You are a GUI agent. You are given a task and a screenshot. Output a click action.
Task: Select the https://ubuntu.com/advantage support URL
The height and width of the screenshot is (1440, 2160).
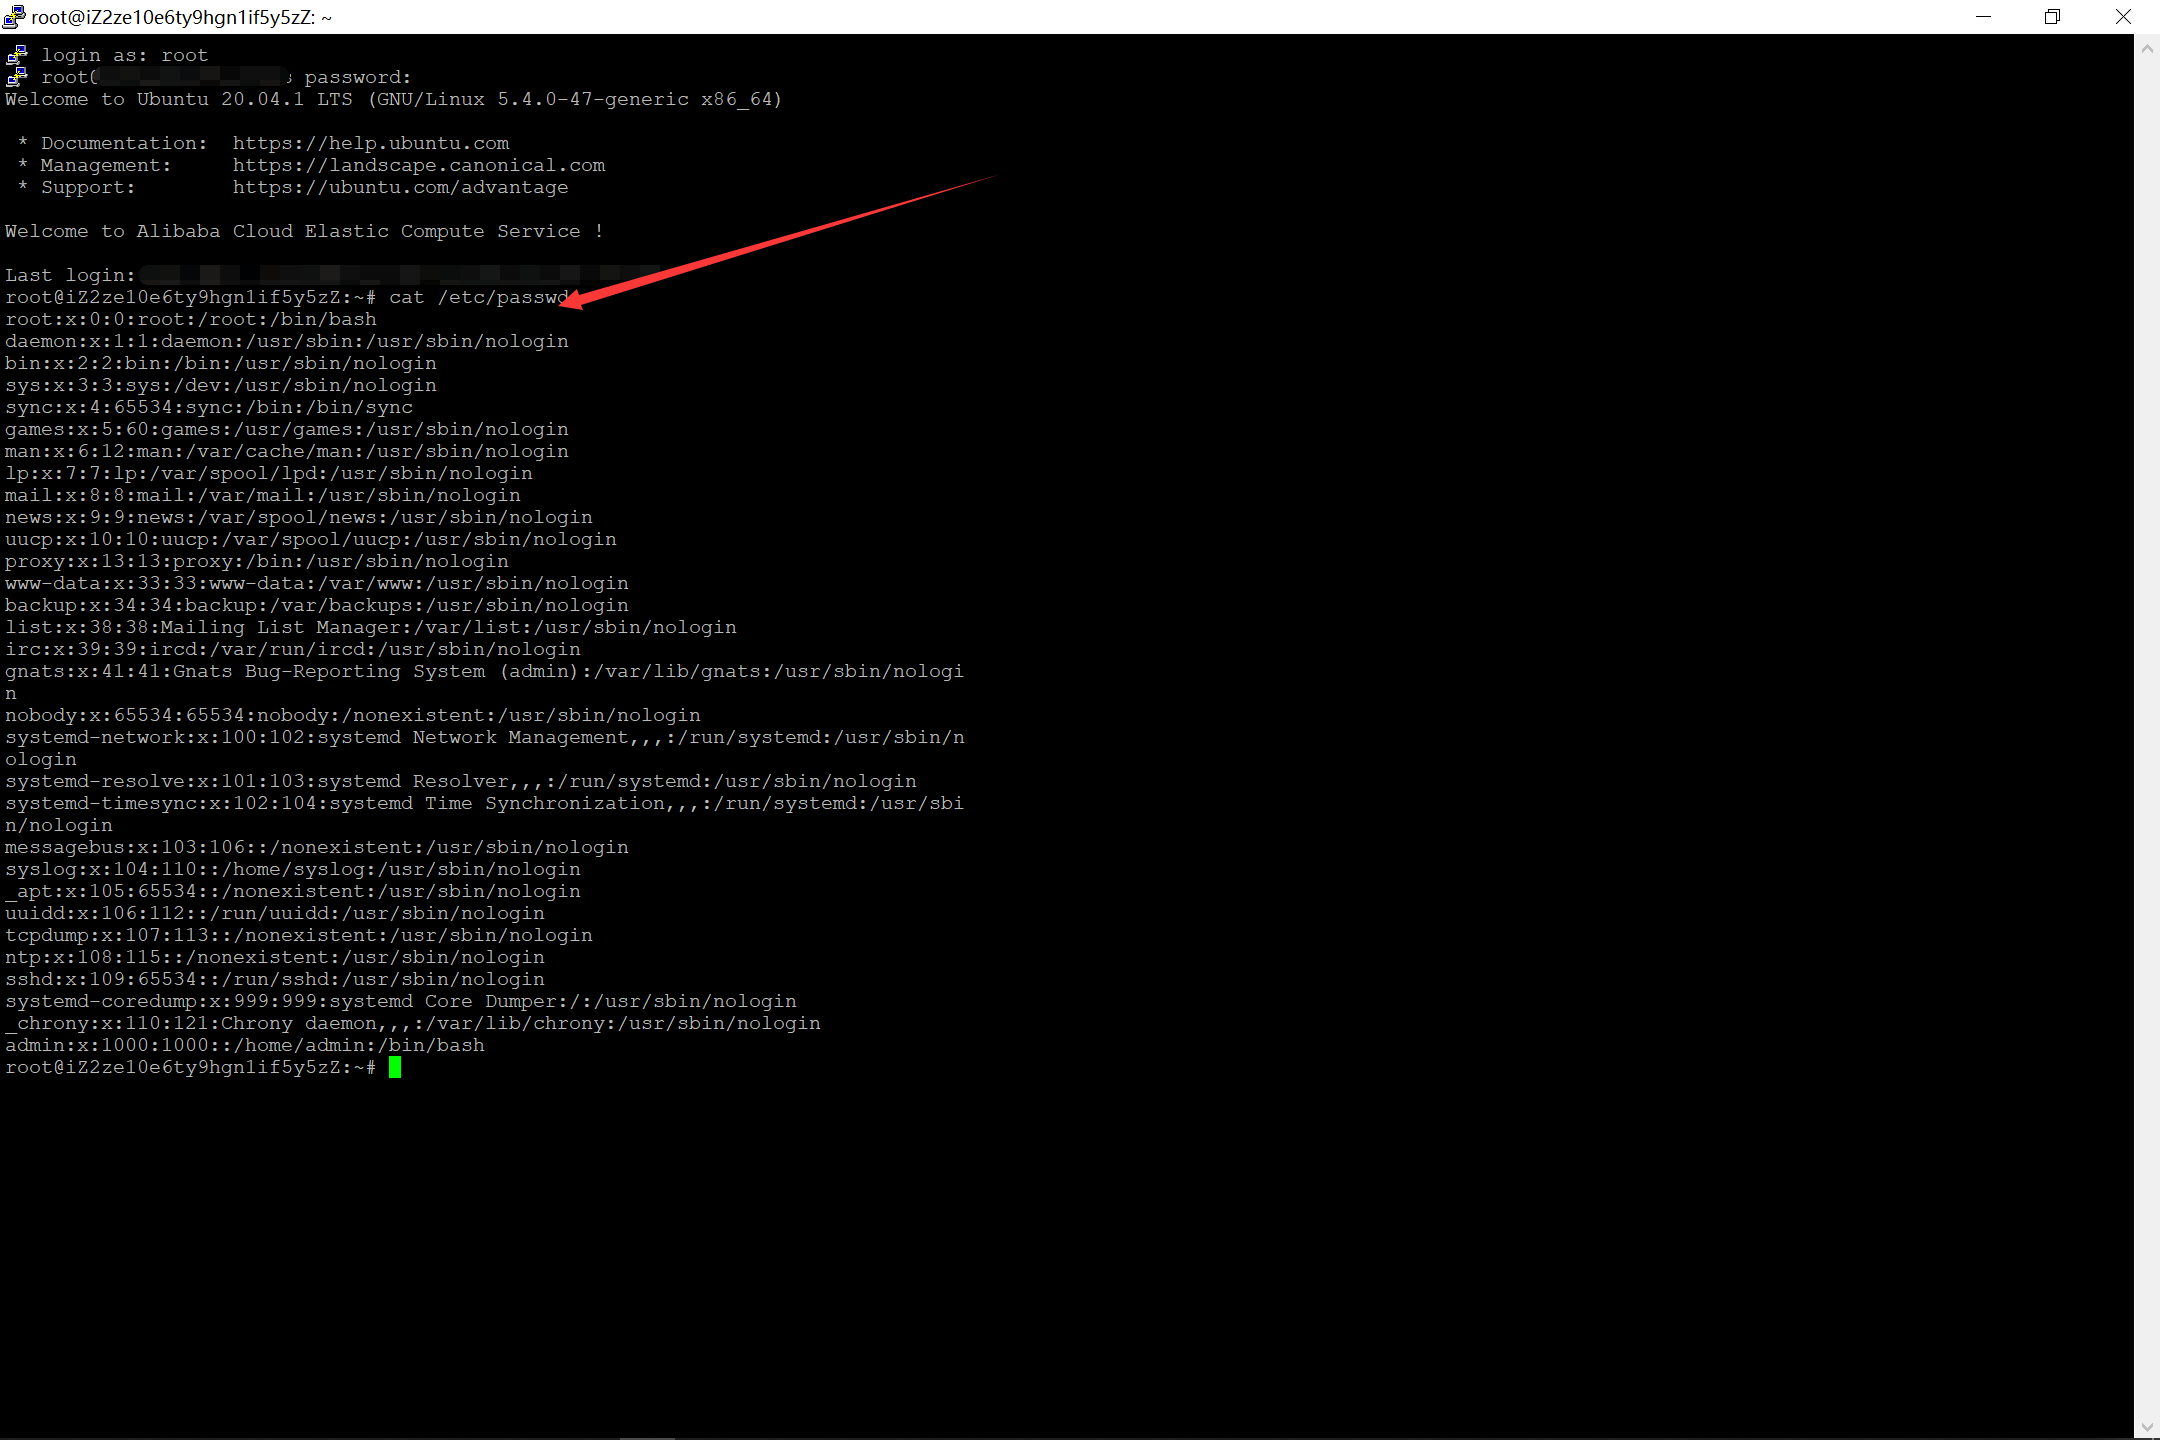(400, 187)
